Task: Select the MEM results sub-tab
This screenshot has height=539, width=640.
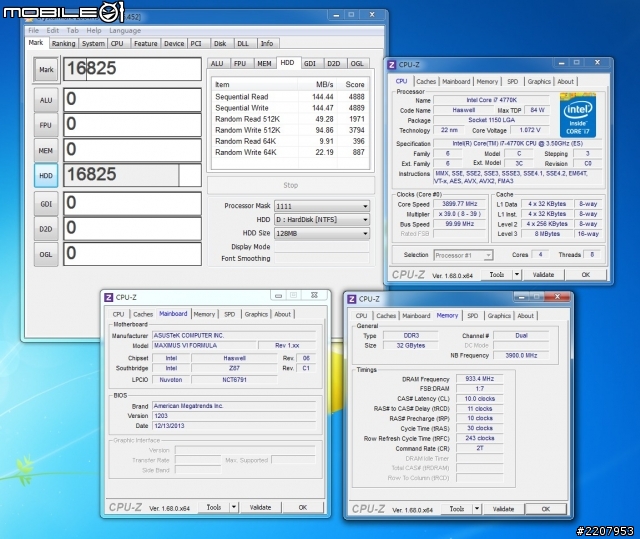Action: (264, 64)
